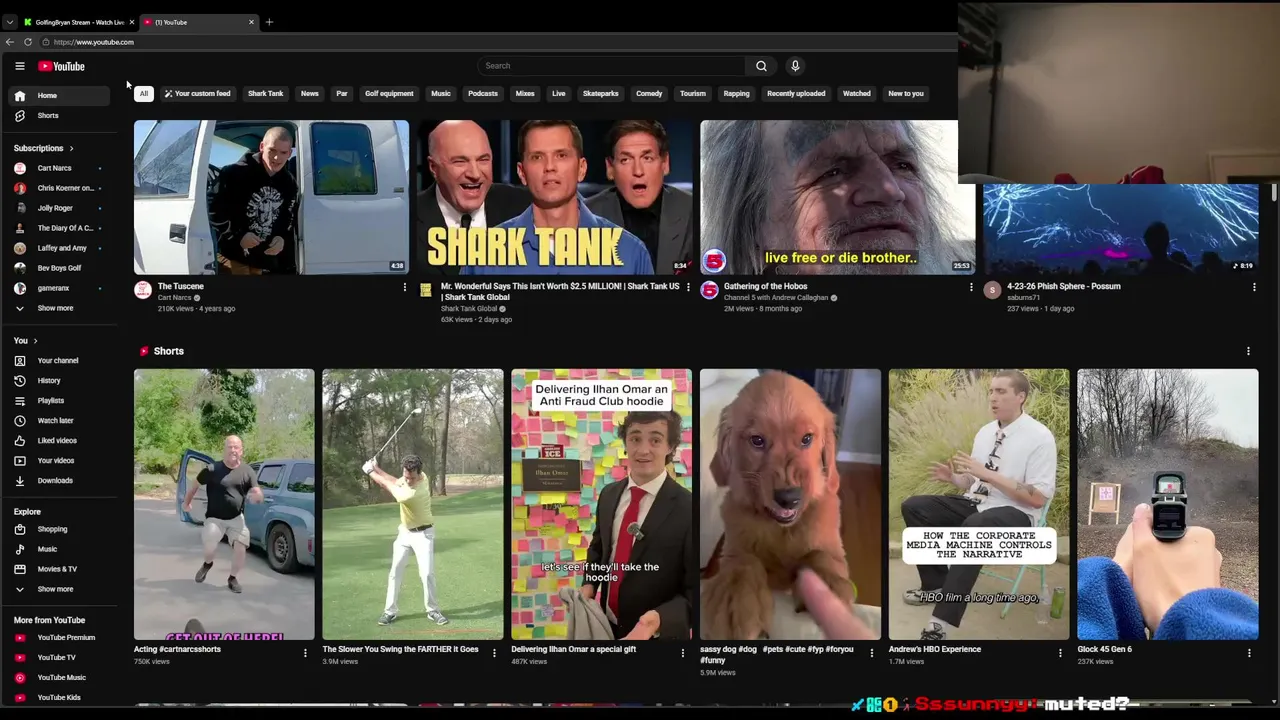Reload the page in the browser
This screenshot has height=720, width=1280.
point(28,42)
